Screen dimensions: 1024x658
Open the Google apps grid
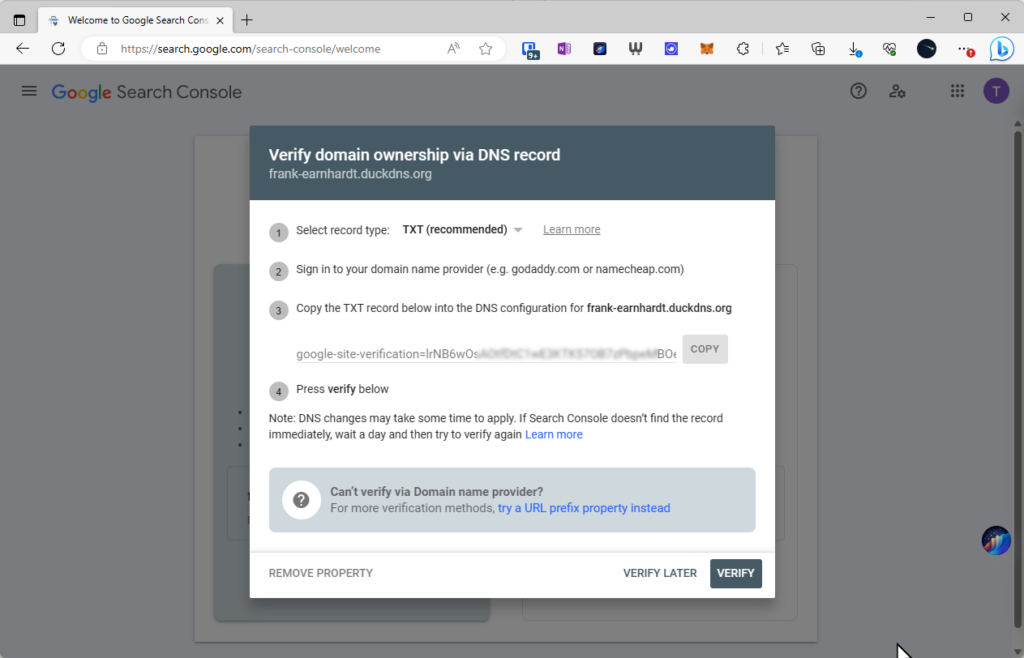coord(957,91)
